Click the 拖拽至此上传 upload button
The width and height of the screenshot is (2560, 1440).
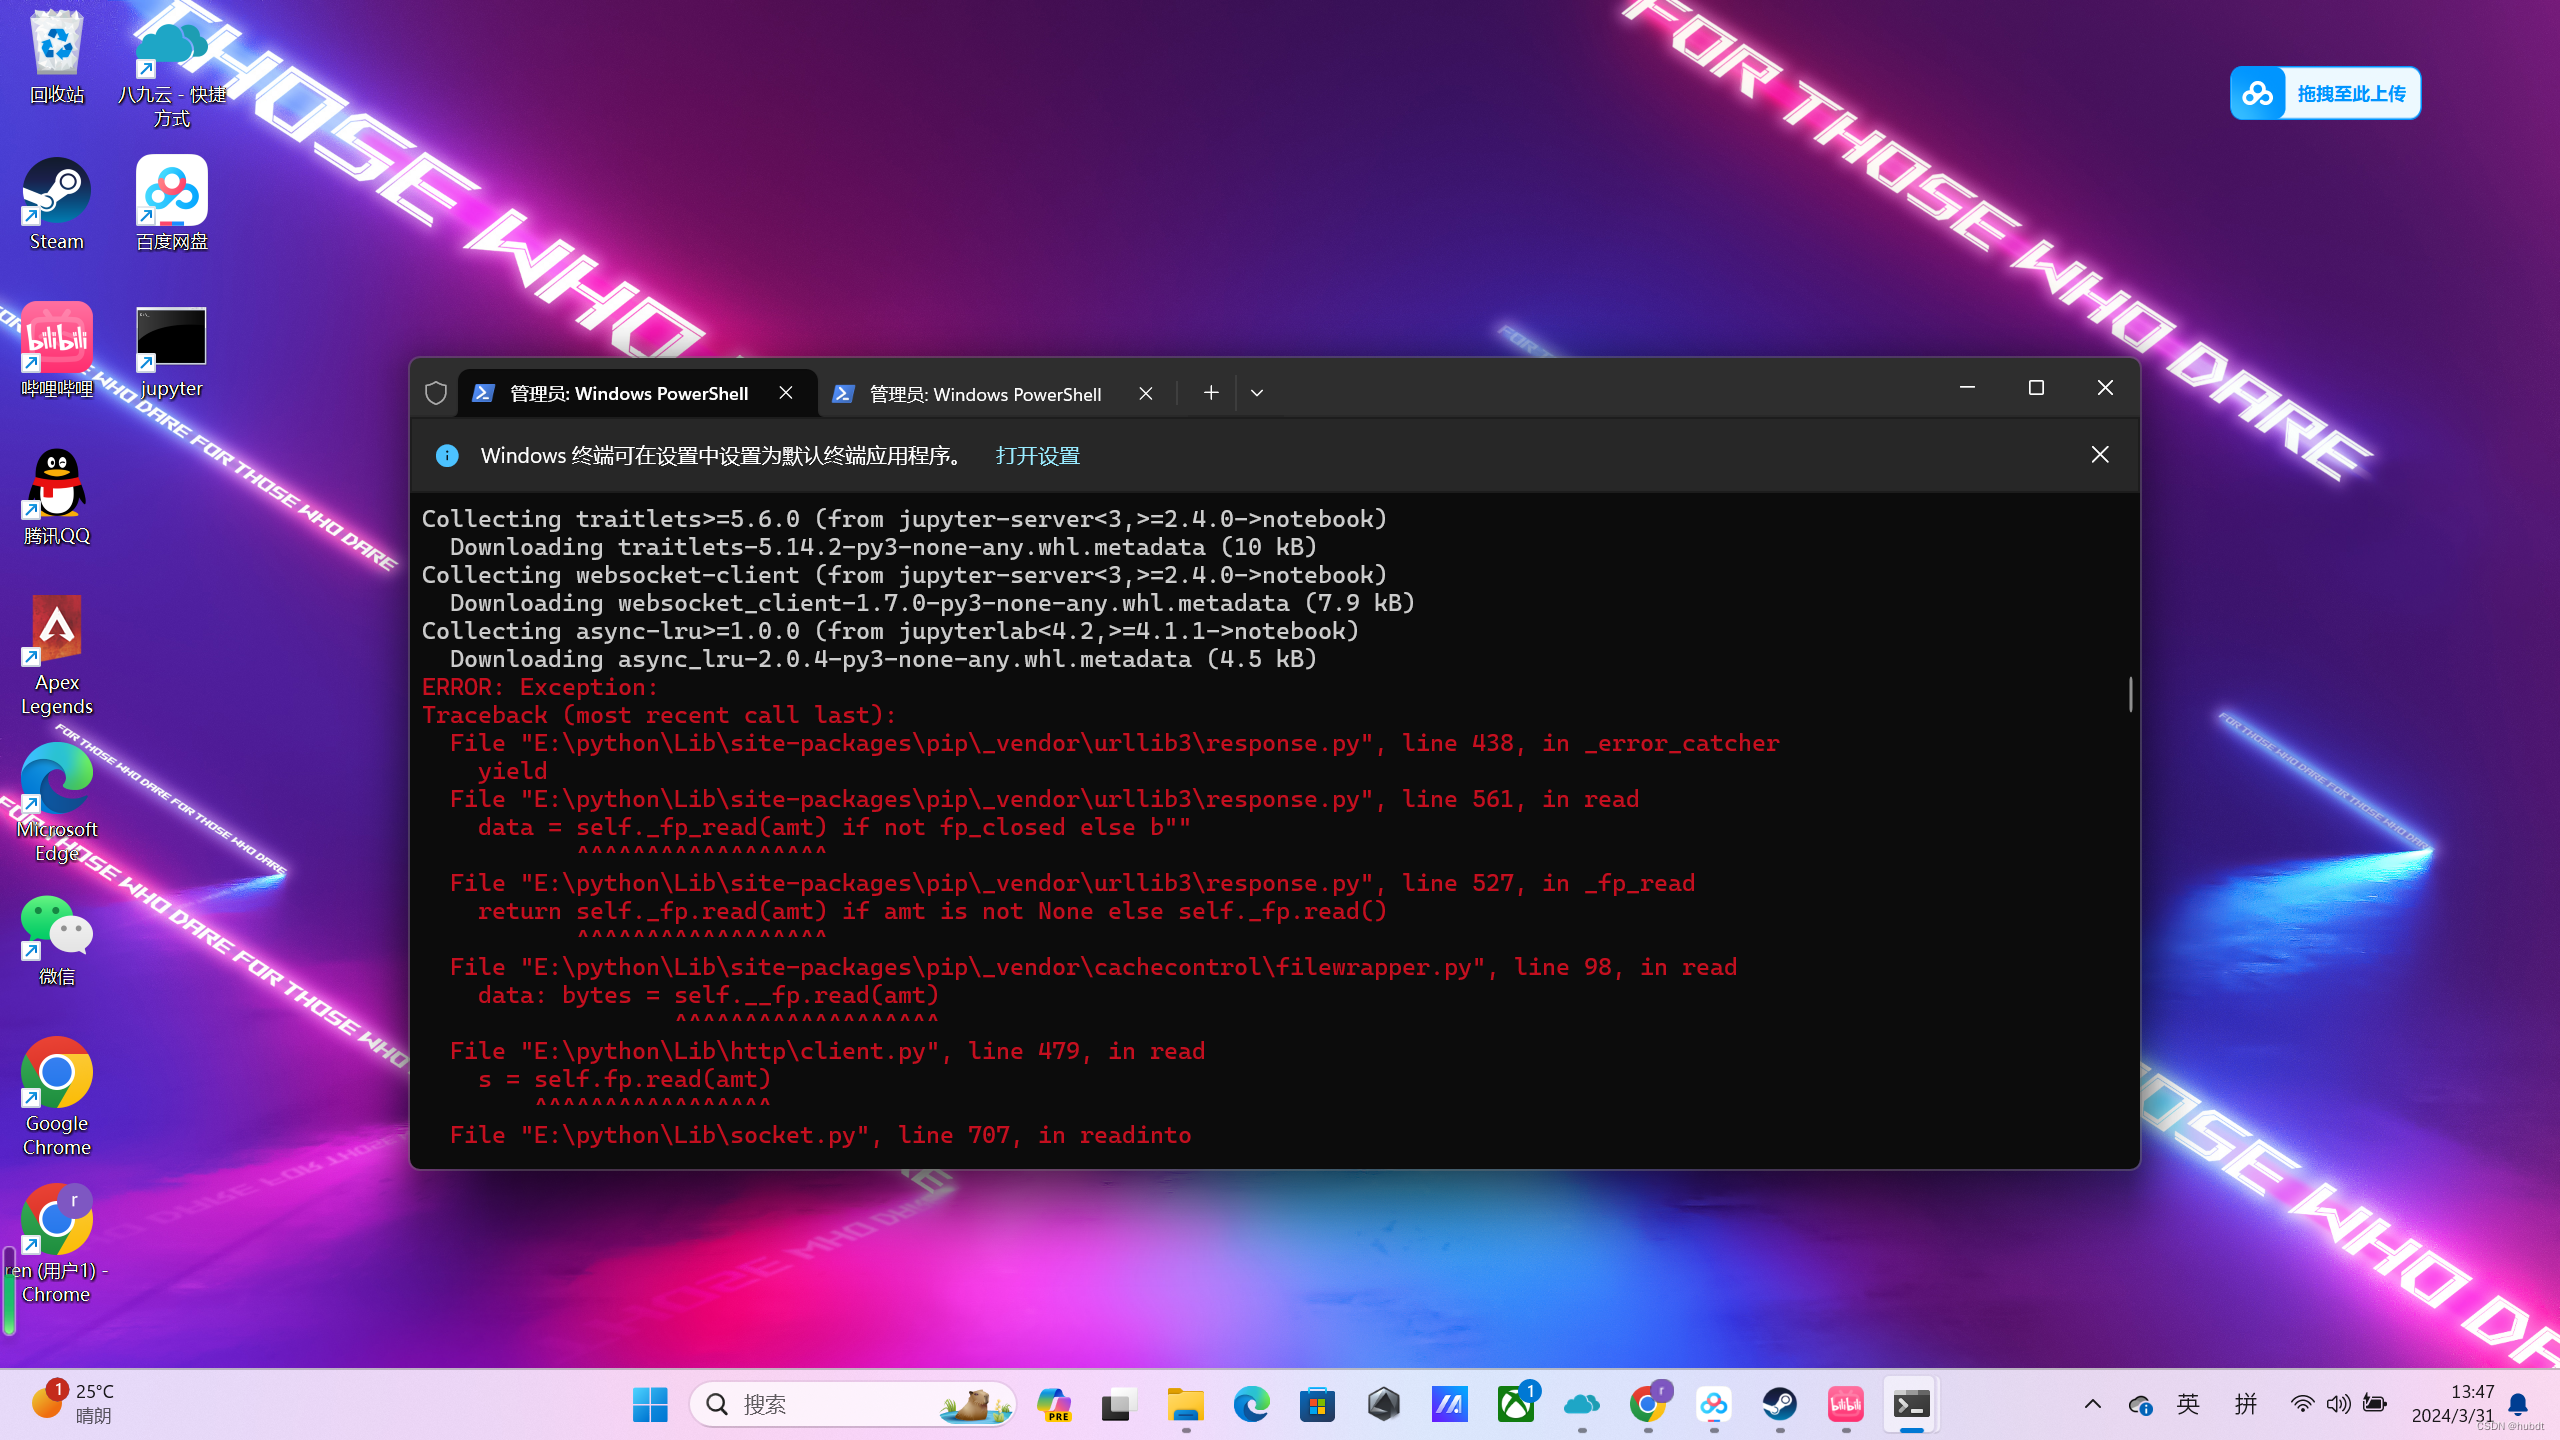2325,93
